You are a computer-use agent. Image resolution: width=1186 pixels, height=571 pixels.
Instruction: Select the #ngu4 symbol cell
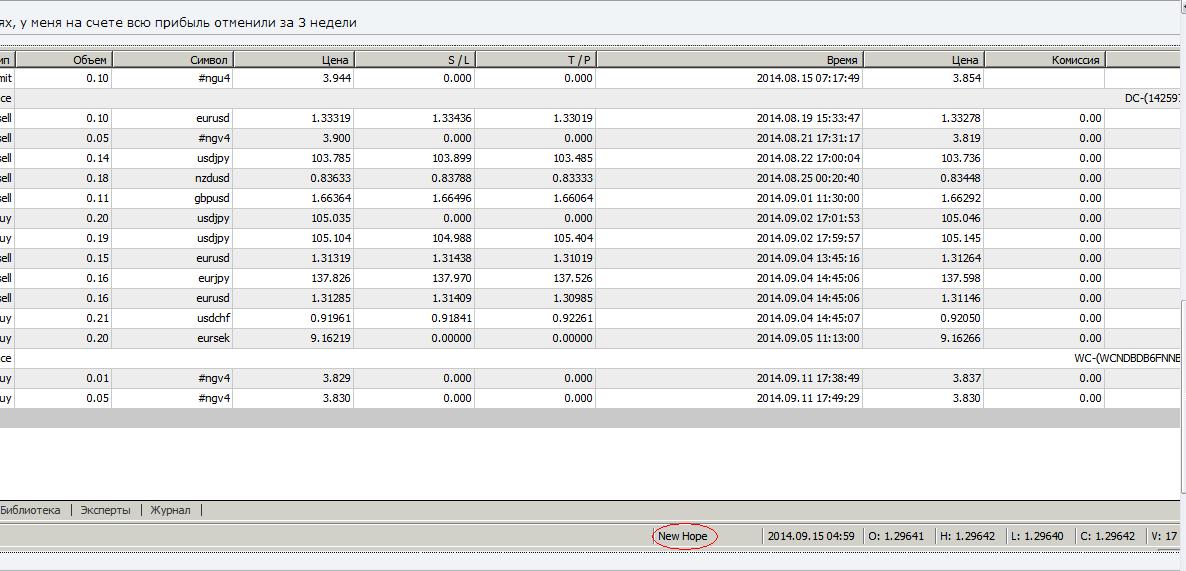(213, 78)
